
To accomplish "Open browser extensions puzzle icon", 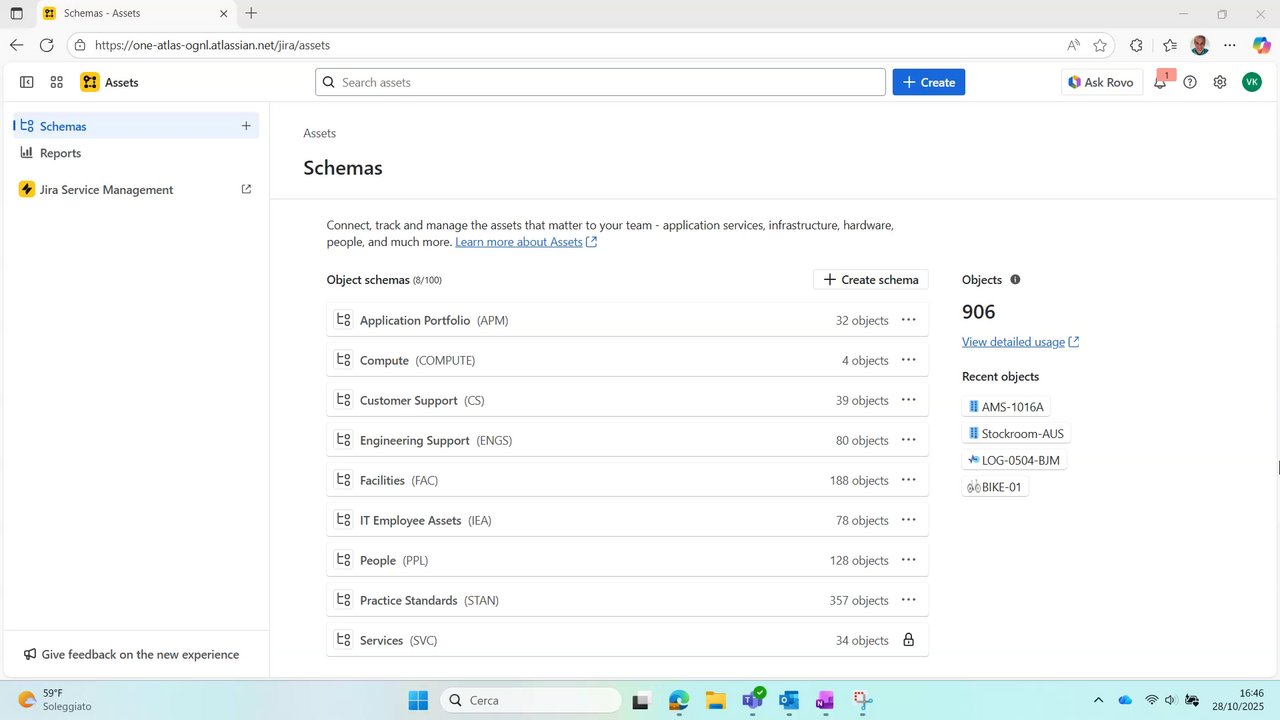I will [1136, 45].
